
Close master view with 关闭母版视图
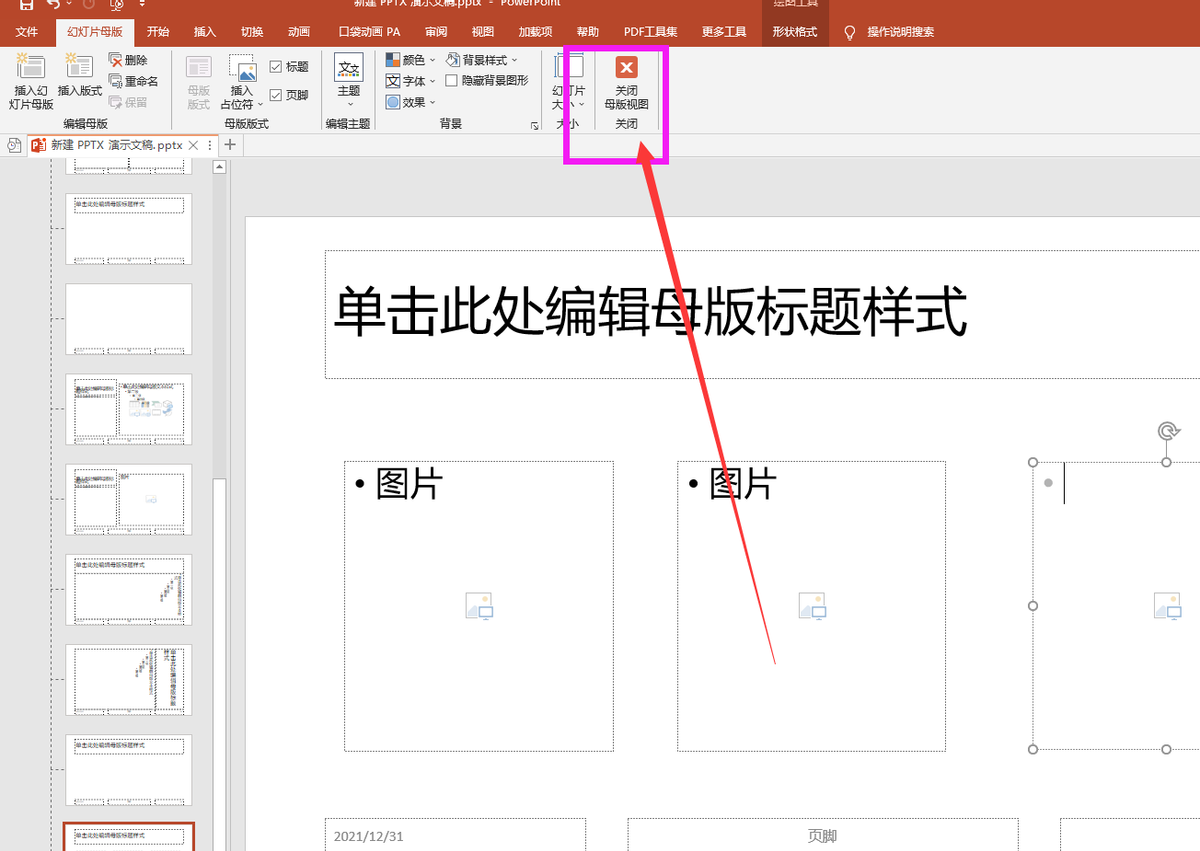pyautogui.click(x=626, y=82)
